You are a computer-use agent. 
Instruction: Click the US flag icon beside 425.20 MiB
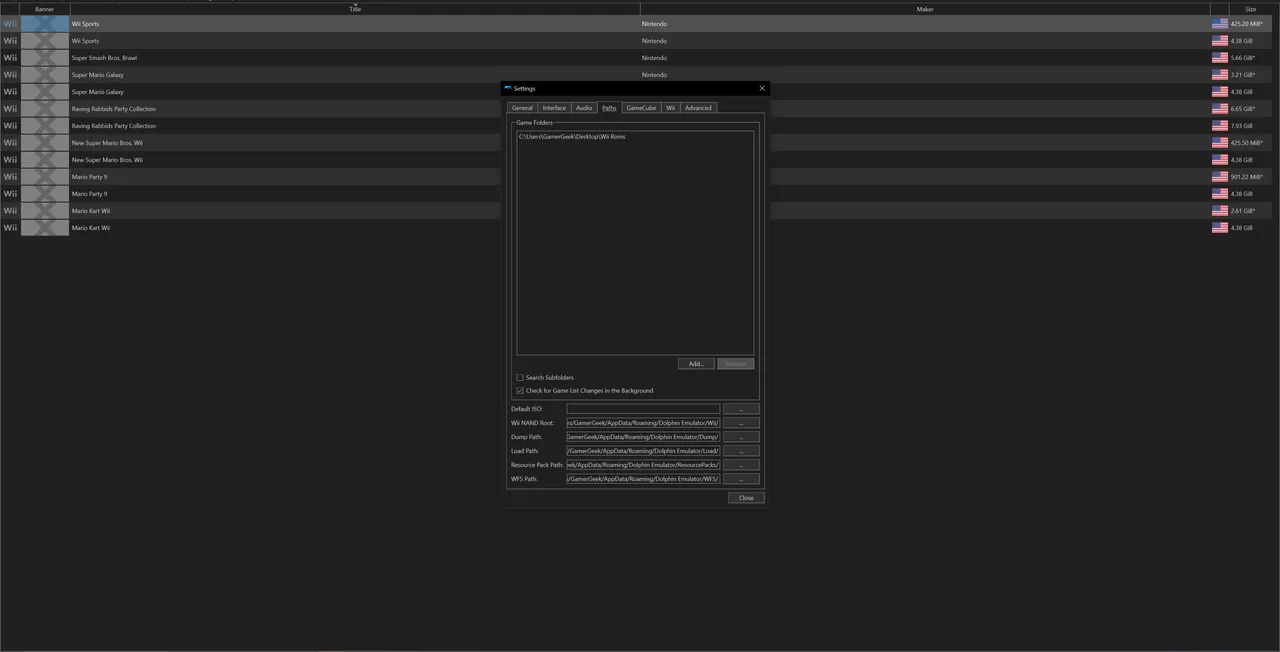(1219, 24)
